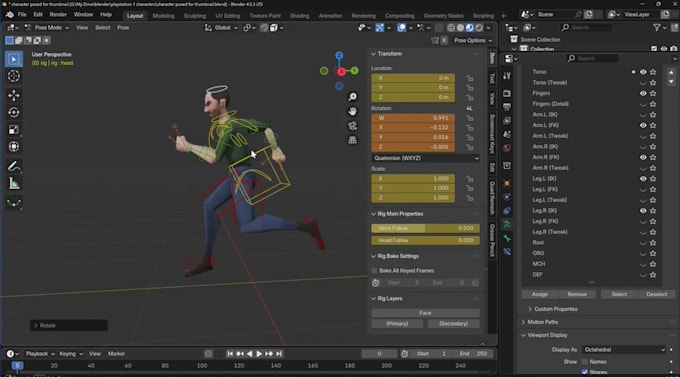Click Blender logo menu icon
This screenshot has width=680, height=377.
tap(9, 15)
